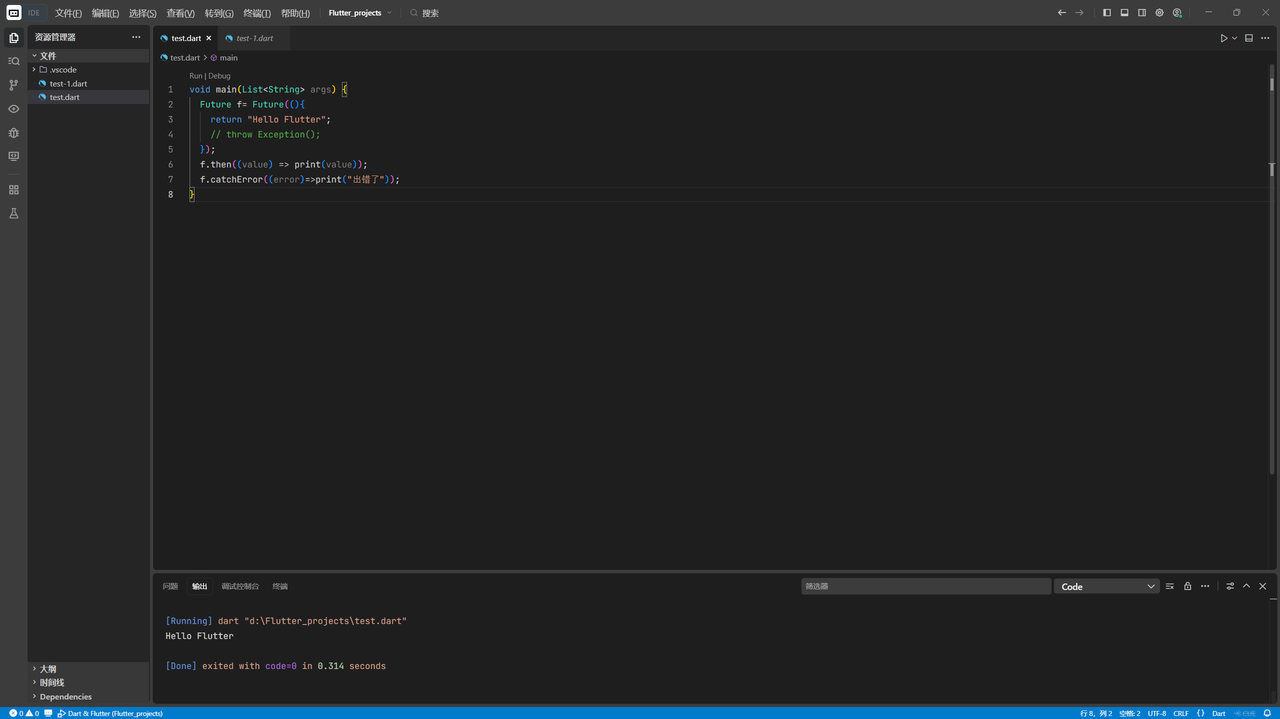Open the panel settings sliders icon
Image resolution: width=1280 pixels, height=719 pixels.
tap(1230, 586)
